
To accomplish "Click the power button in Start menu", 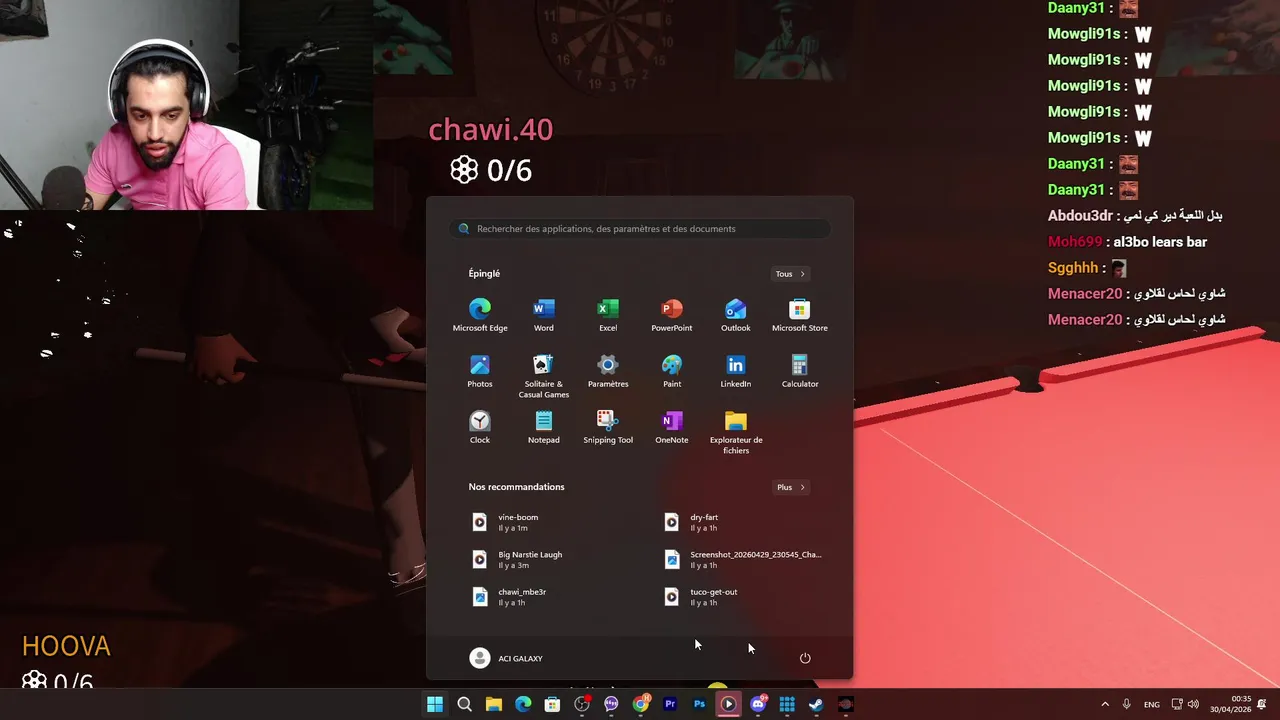I will pyautogui.click(x=805, y=658).
